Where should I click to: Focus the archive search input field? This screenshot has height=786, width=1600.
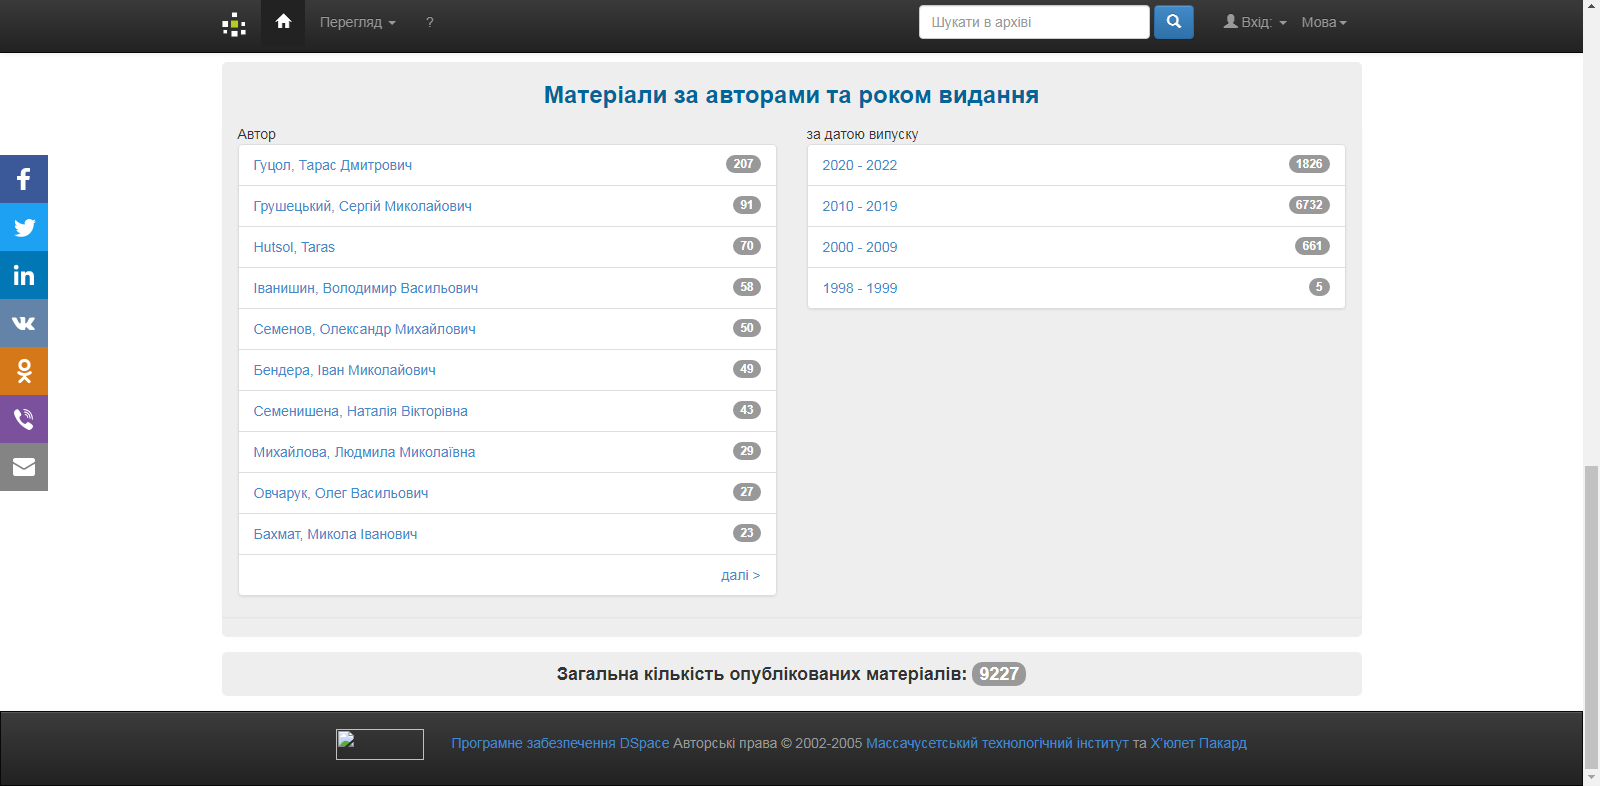[1033, 22]
